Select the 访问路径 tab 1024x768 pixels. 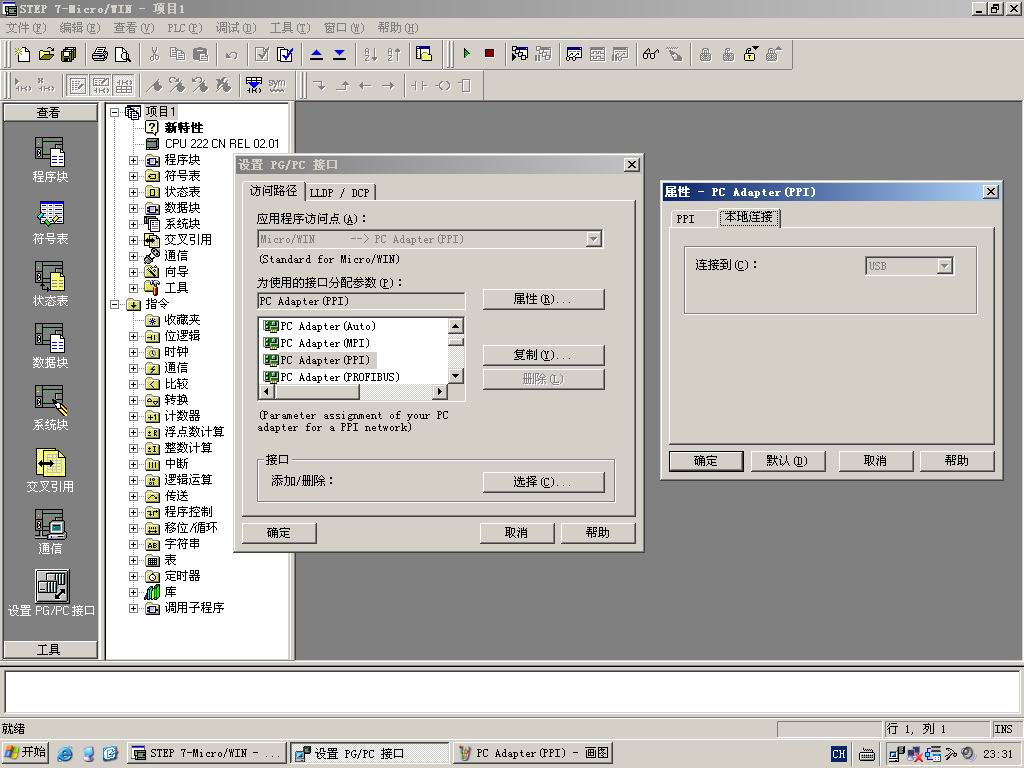(273, 190)
